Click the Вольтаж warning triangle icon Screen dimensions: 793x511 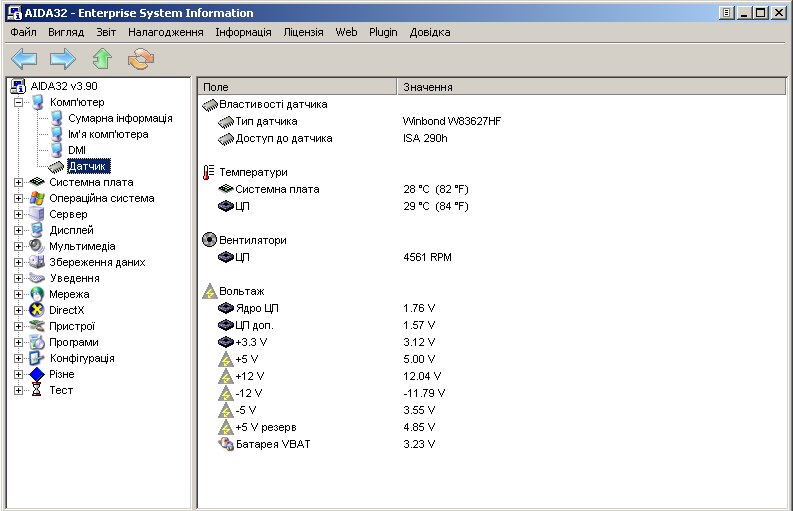pyautogui.click(x=209, y=291)
